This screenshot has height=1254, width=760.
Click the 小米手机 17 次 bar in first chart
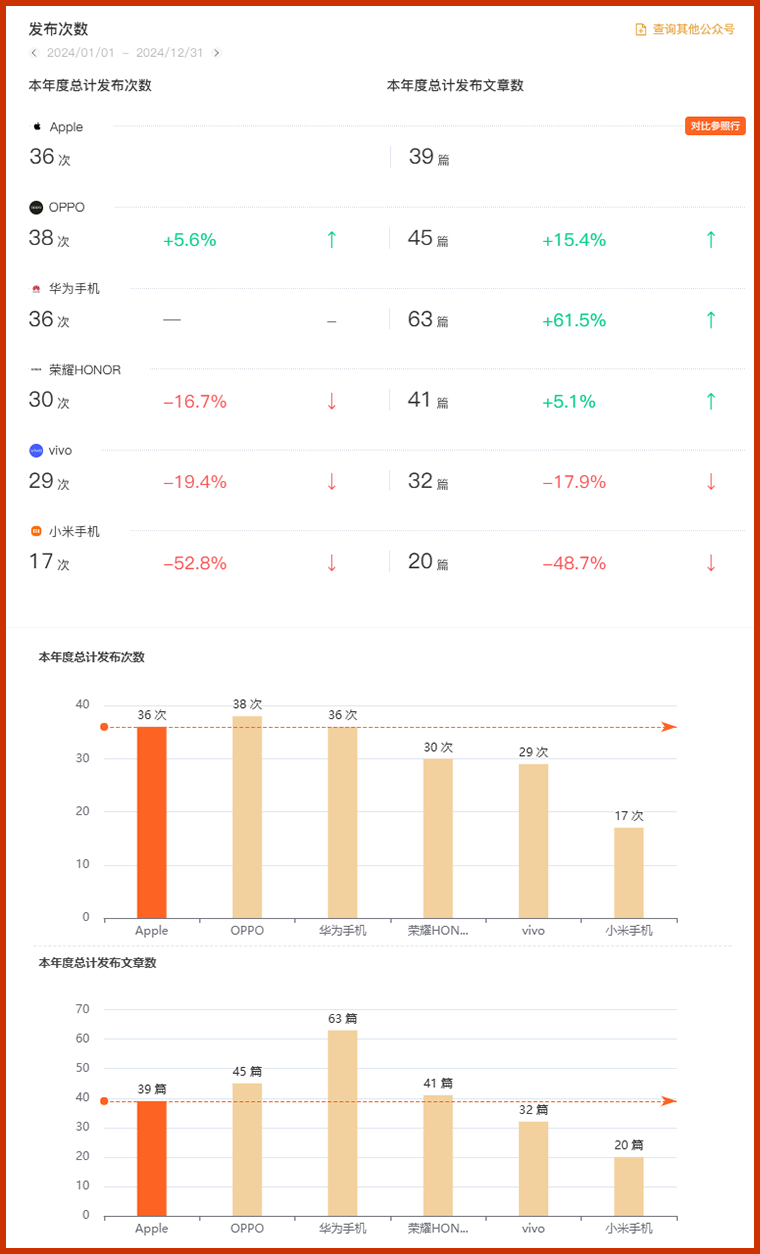click(x=629, y=873)
